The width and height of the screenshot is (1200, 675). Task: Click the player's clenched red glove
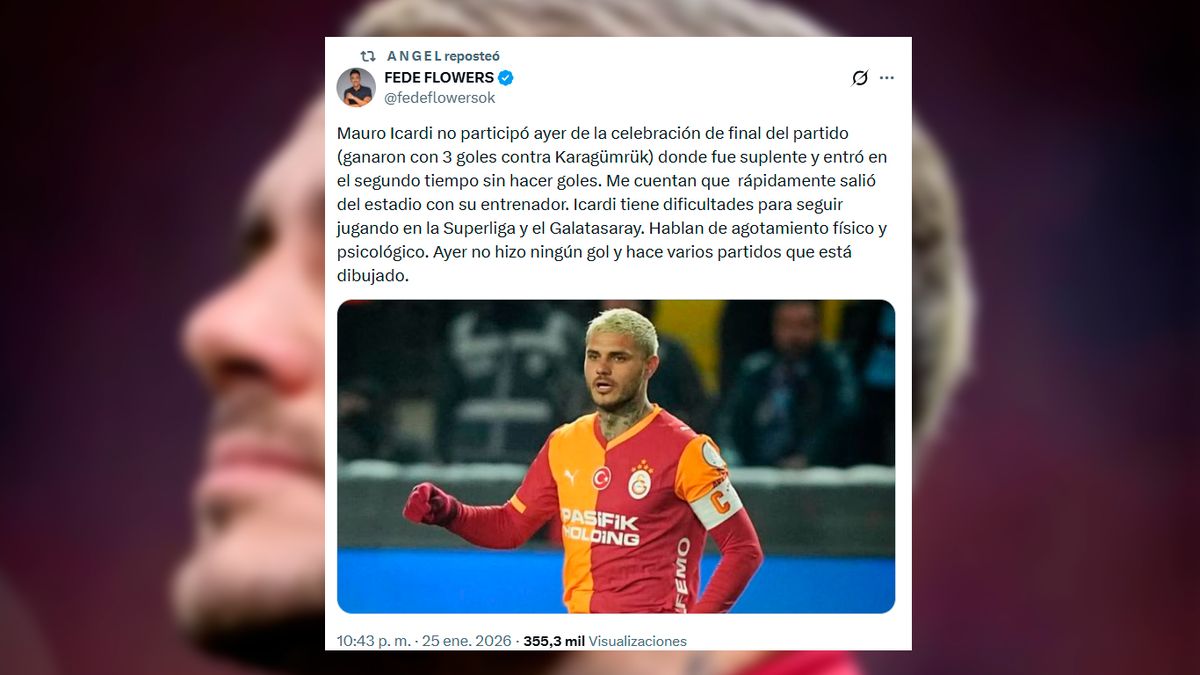(428, 503)
